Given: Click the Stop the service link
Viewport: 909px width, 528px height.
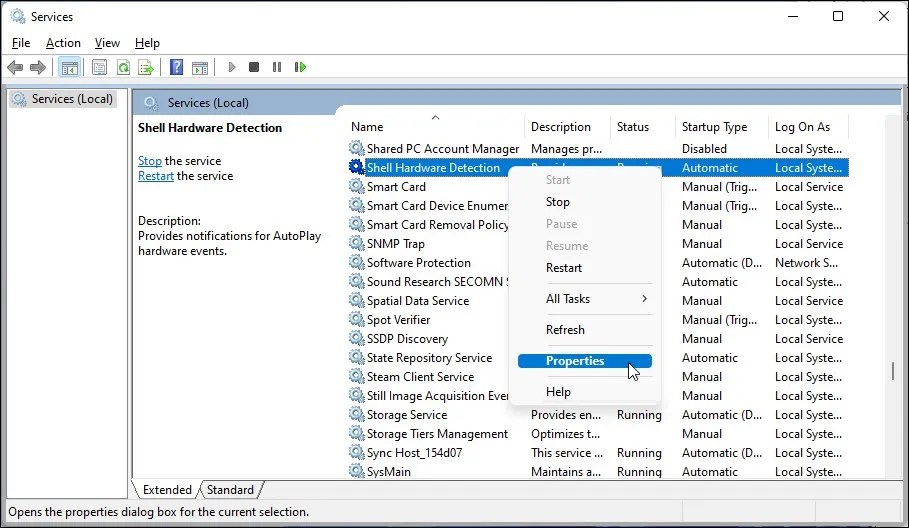Looking at the screenshot, I should (x=150, y=161).
